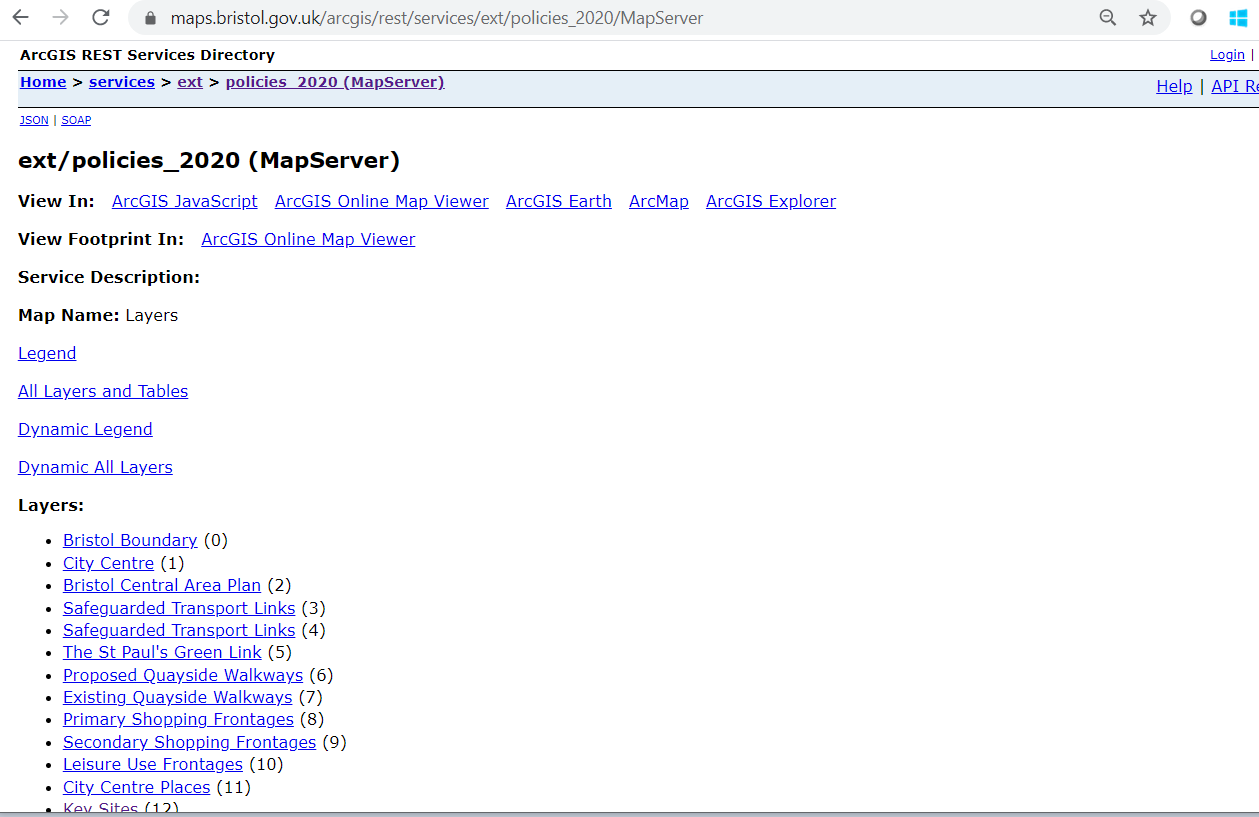Viewport: 1259px width, 817px height.
Task: Click the Service Description label
Action: [x=109, y=277]
